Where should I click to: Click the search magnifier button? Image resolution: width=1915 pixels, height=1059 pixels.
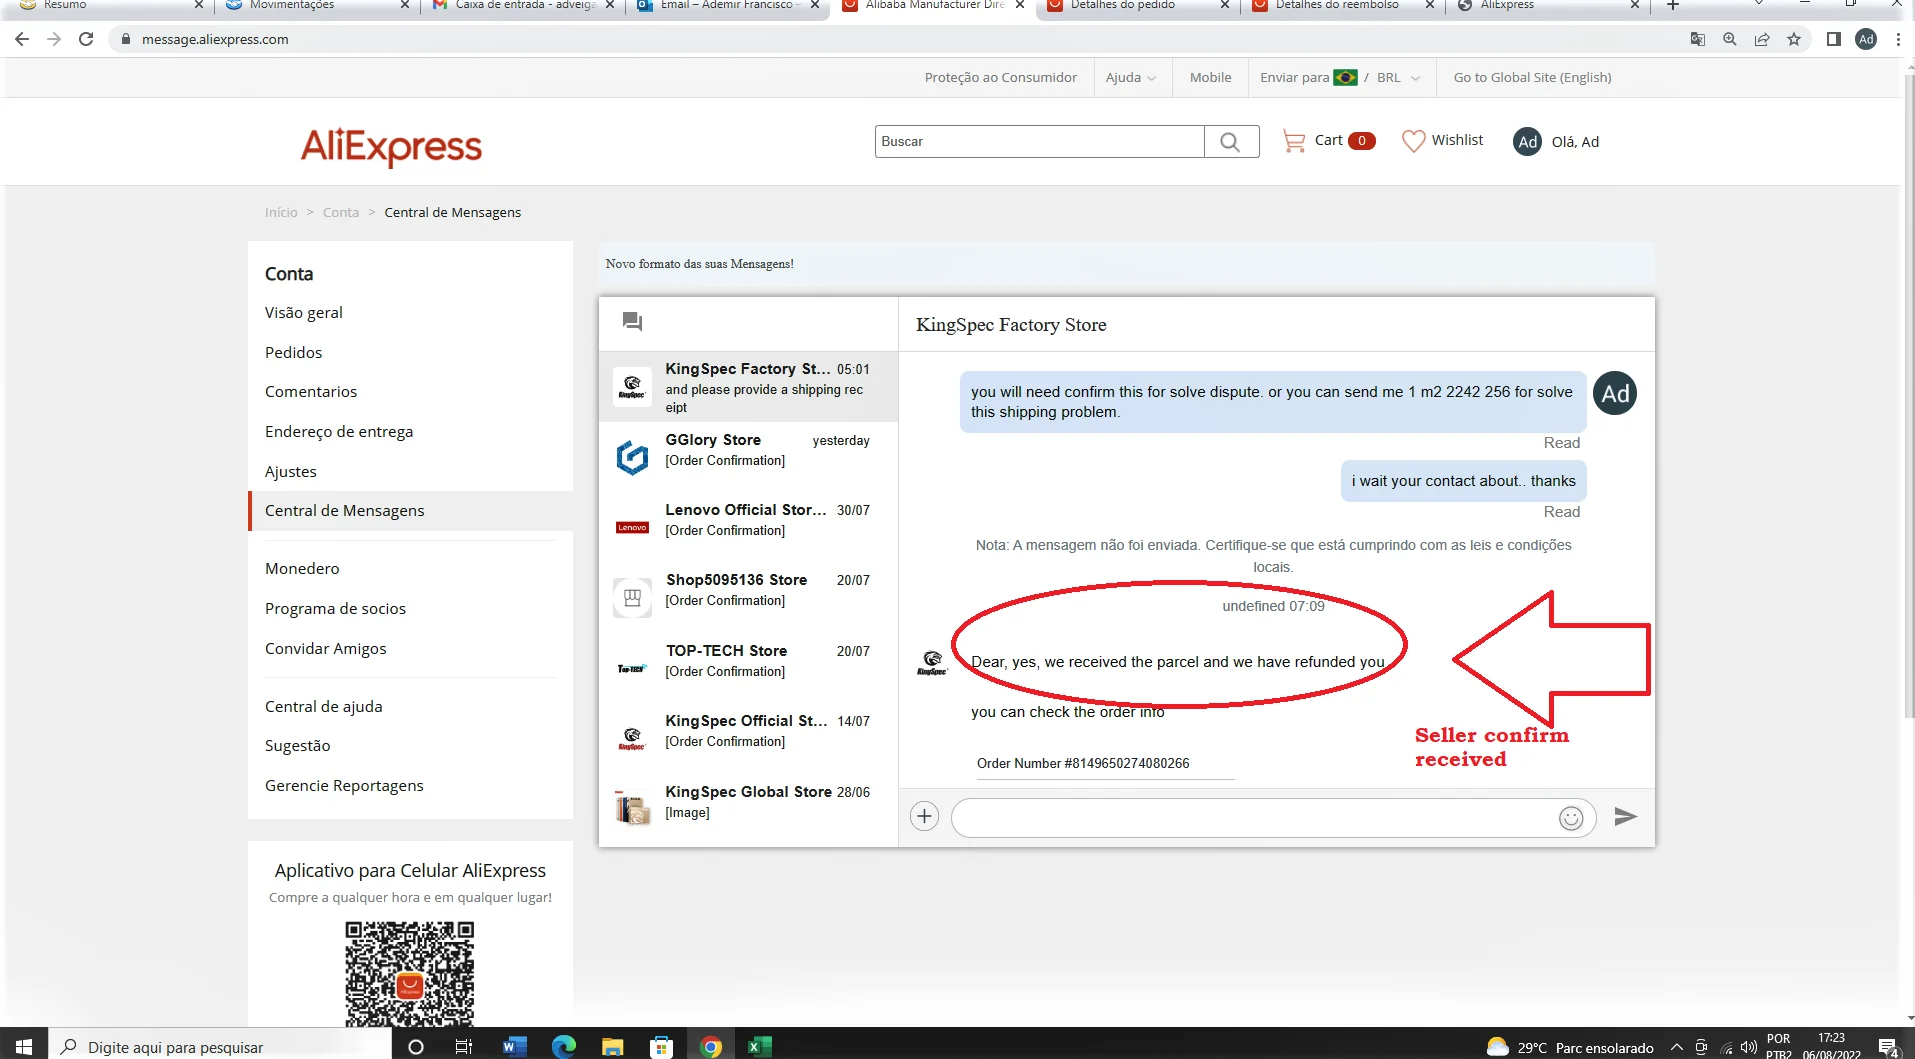[1231, 142]
